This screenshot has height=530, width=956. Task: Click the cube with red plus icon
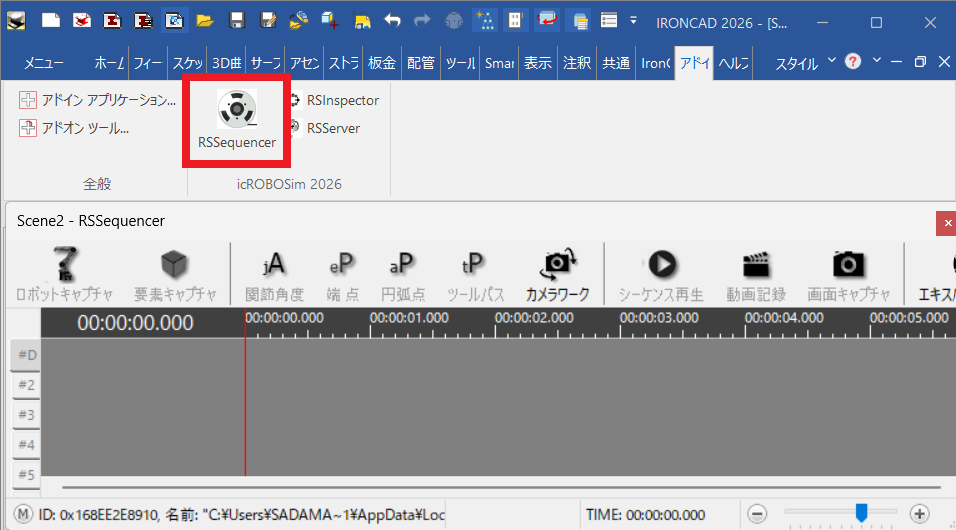click(x=330, y=21)
